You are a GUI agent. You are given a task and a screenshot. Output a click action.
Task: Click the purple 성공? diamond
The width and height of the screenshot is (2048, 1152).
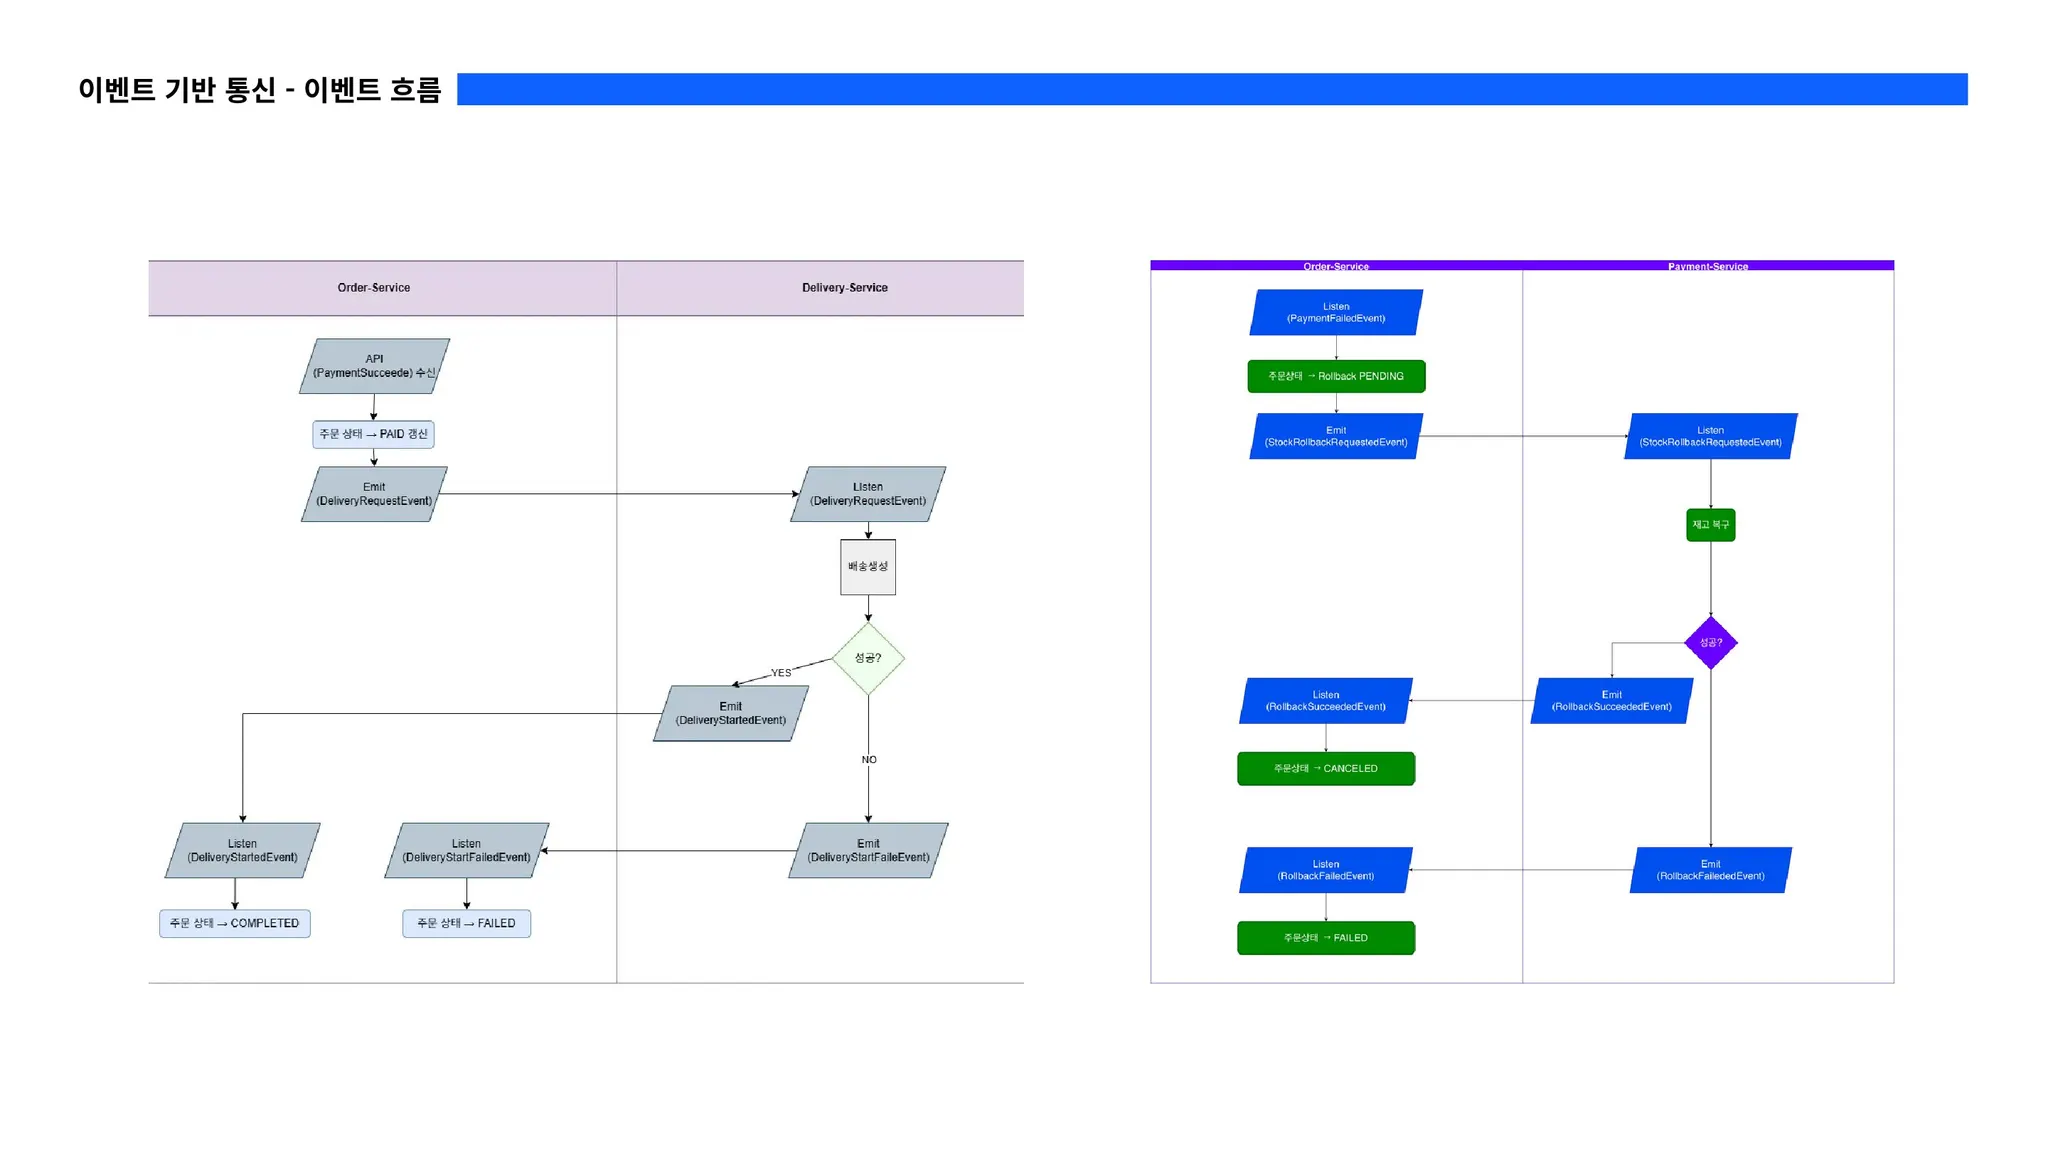click(x=1710, y=643)
